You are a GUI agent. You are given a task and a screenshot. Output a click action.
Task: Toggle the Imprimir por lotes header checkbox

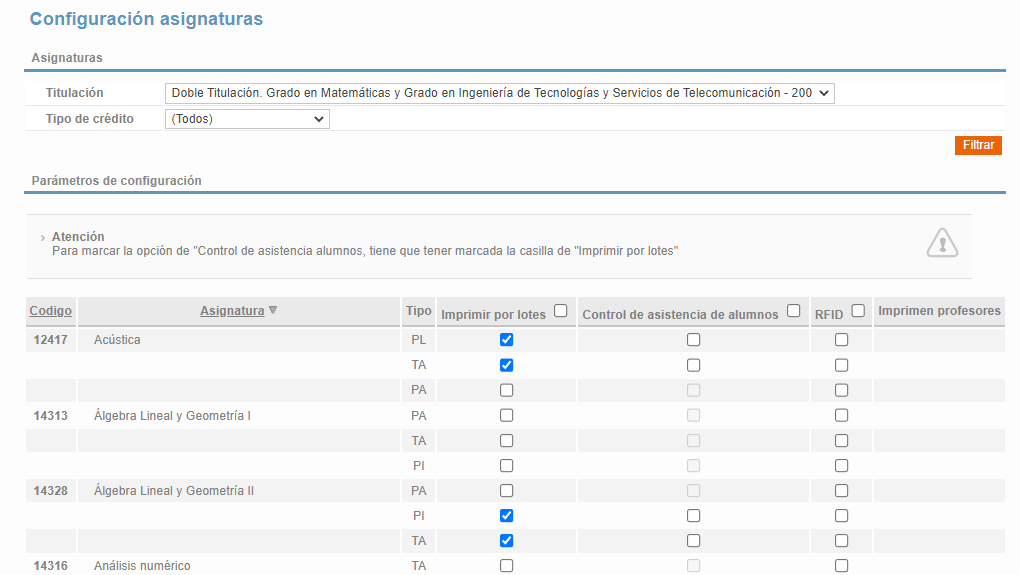tap(561, 311)
